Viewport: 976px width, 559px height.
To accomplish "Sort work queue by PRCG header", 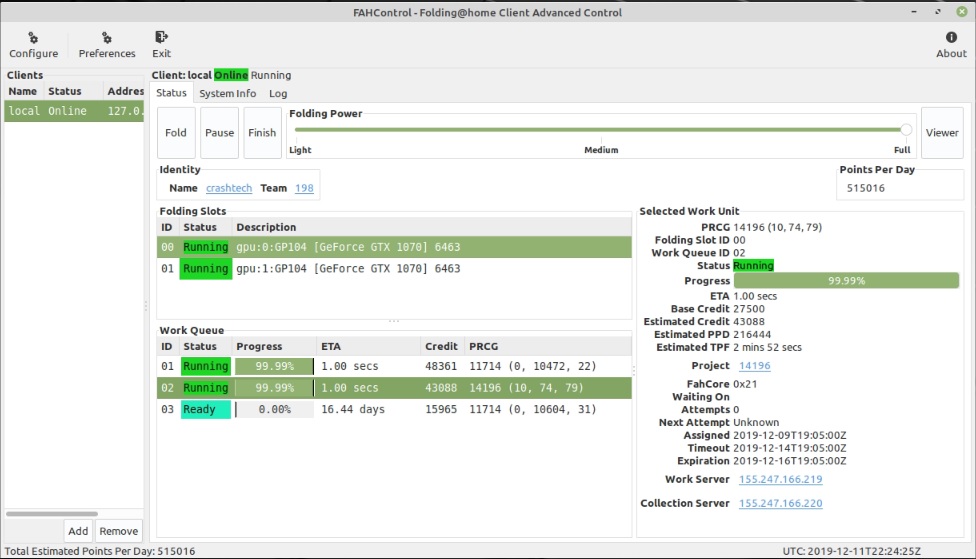I will click(x=548, y=346).
